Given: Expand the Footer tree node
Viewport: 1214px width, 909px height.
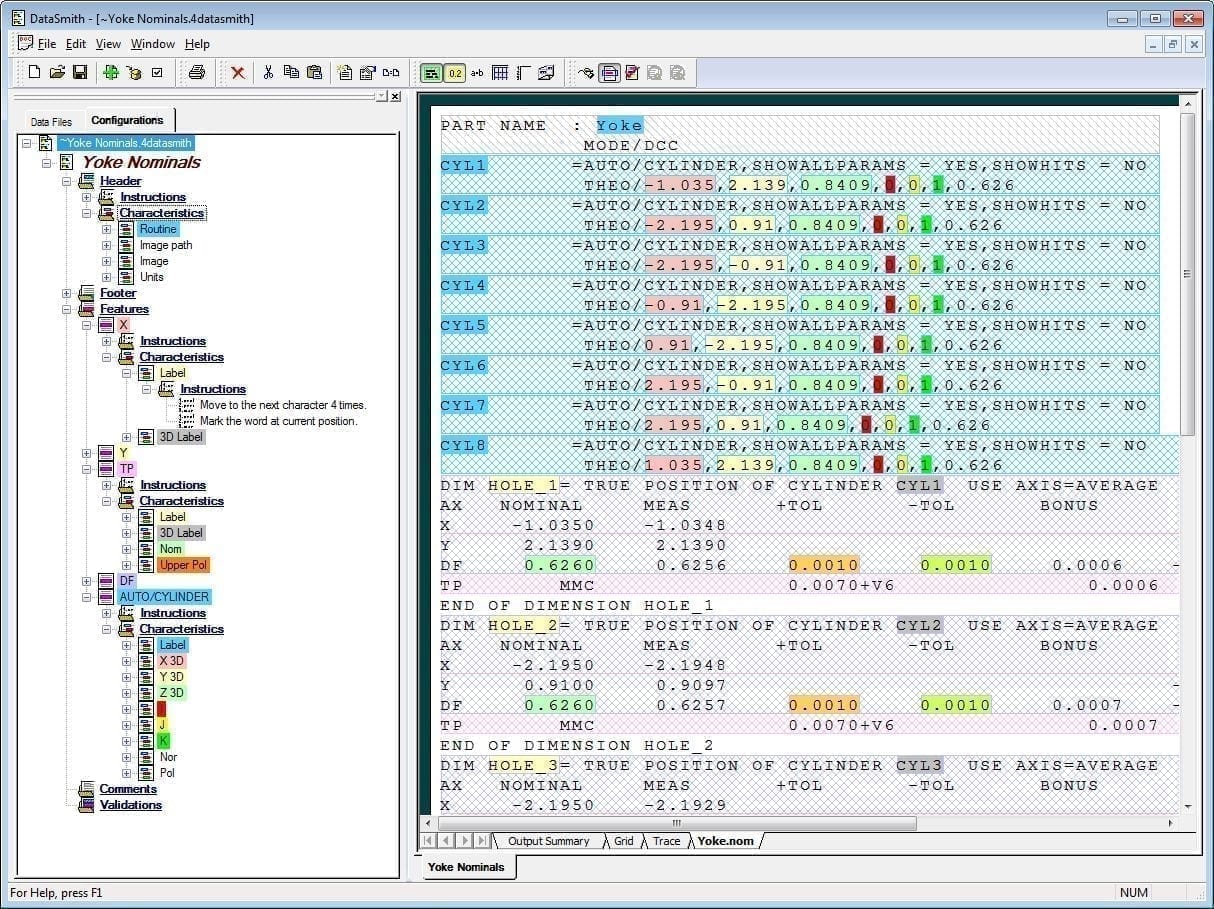Looking at the screenshot, I should click(x=67, y=293).
